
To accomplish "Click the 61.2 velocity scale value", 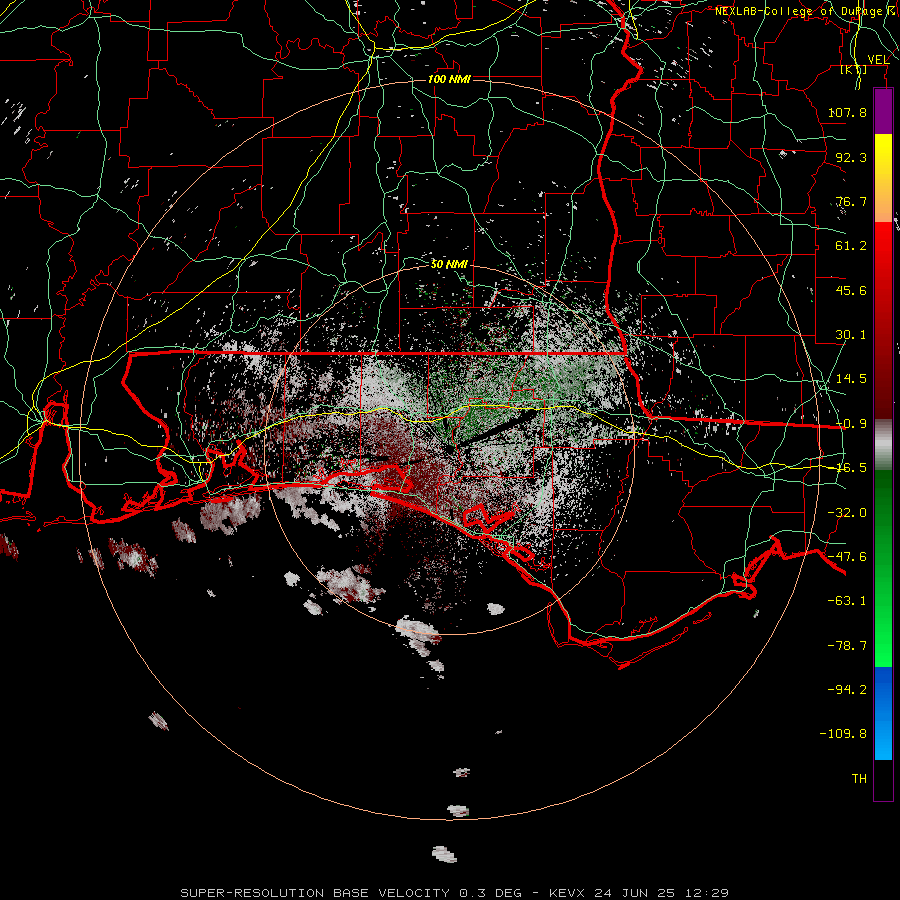I will pyautogui.click(x=851, y=246).
